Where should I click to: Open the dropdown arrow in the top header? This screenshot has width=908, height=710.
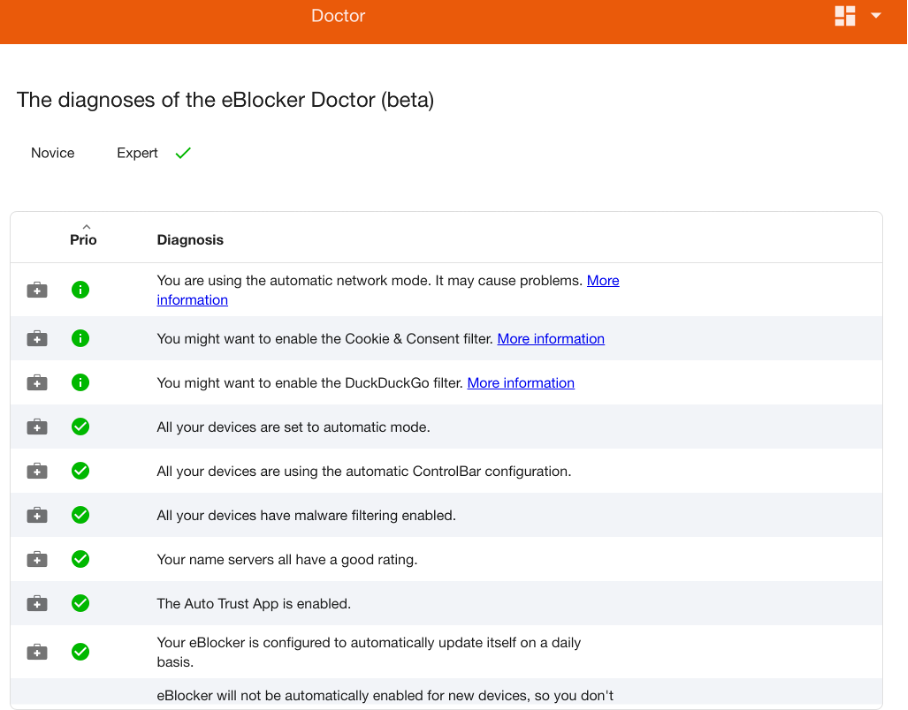click(876, 16)
